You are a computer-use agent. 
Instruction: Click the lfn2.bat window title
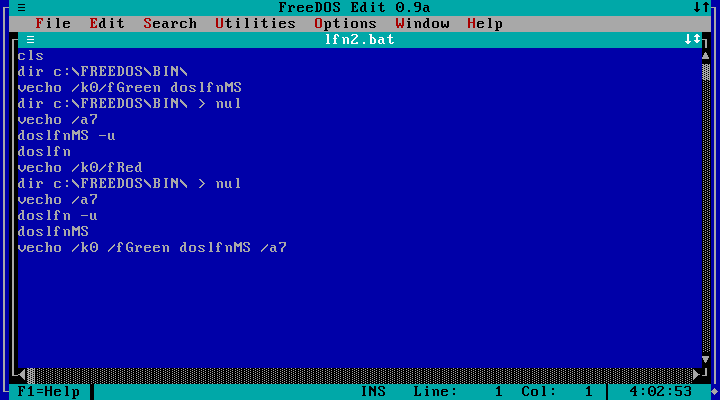360,39
